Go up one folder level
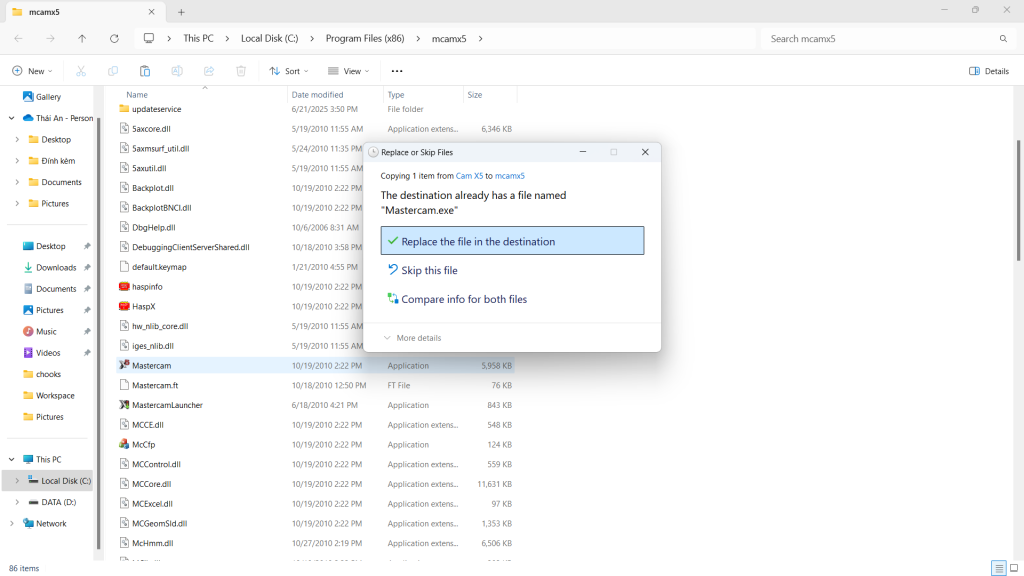 tap(82, 39)
